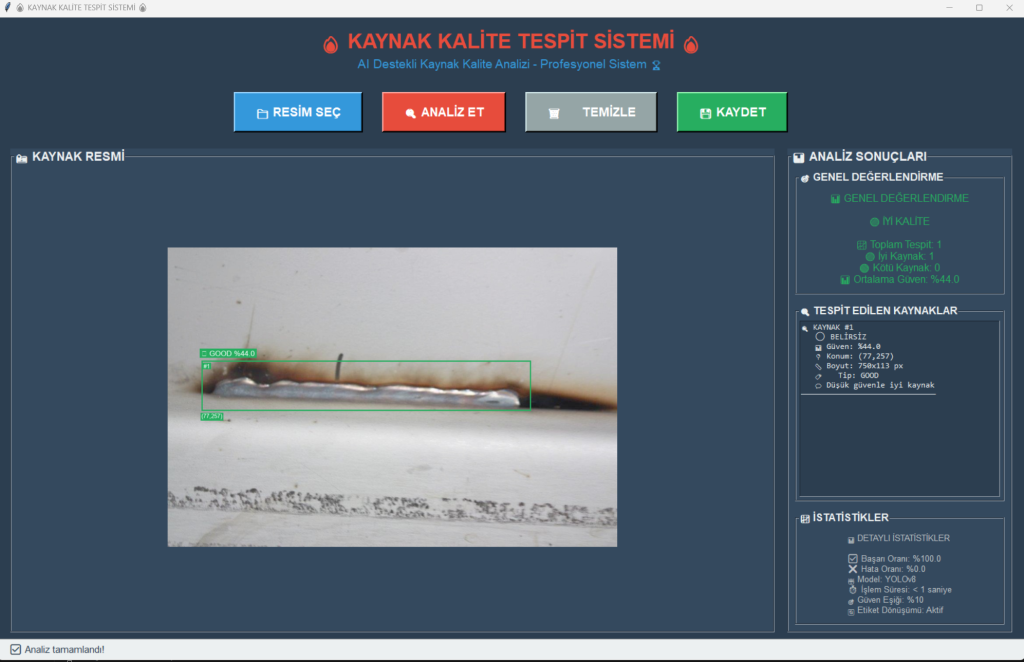Click the X icon next to Hata Oranı
This screenshot has width=1024, height=662.
[853, 569]
